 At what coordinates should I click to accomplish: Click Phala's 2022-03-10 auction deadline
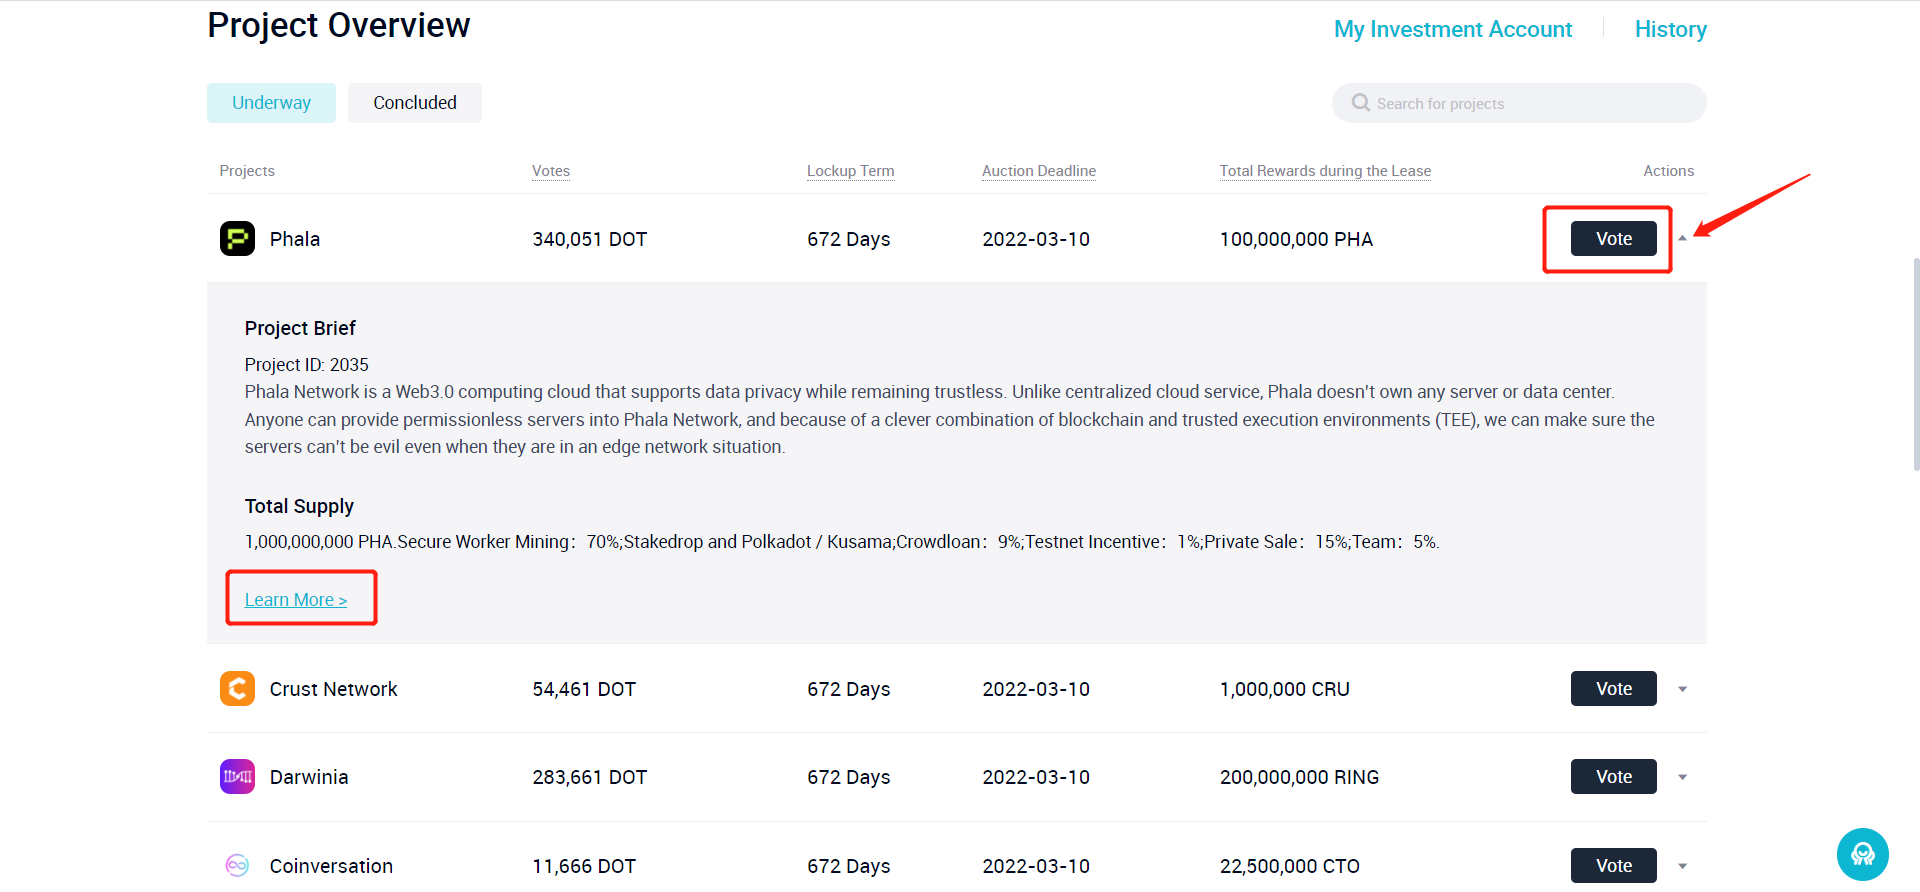pyautogui.click(x=1036, y=239)
